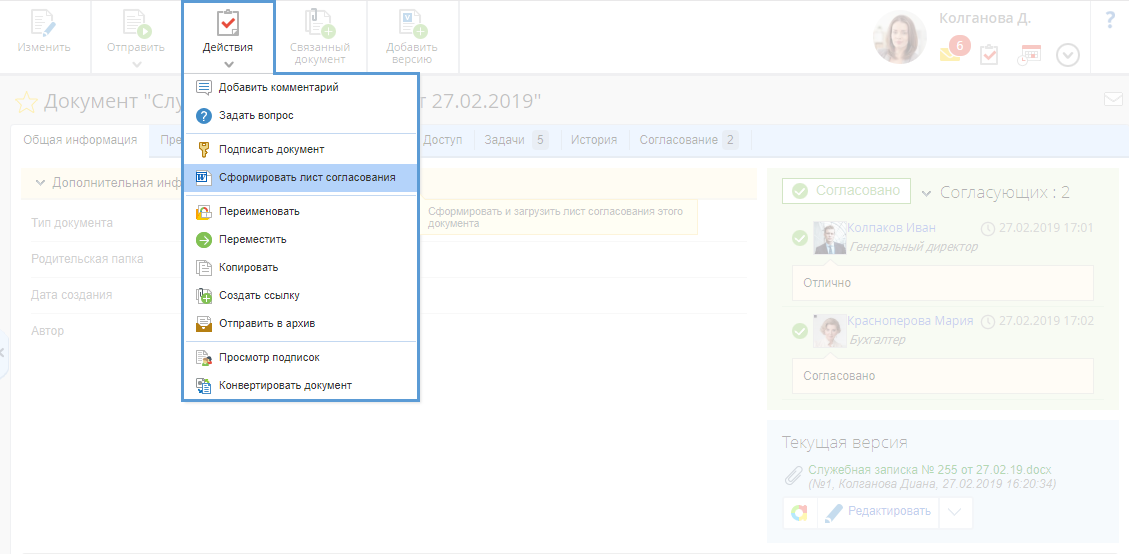
Task: Switch to the 'История' tab
Action: tap(594, 140)
